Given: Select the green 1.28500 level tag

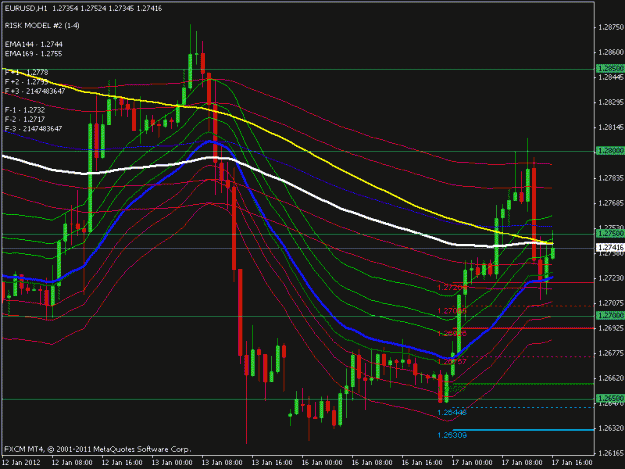Looking at the screenshot, I should click(610, 69).
